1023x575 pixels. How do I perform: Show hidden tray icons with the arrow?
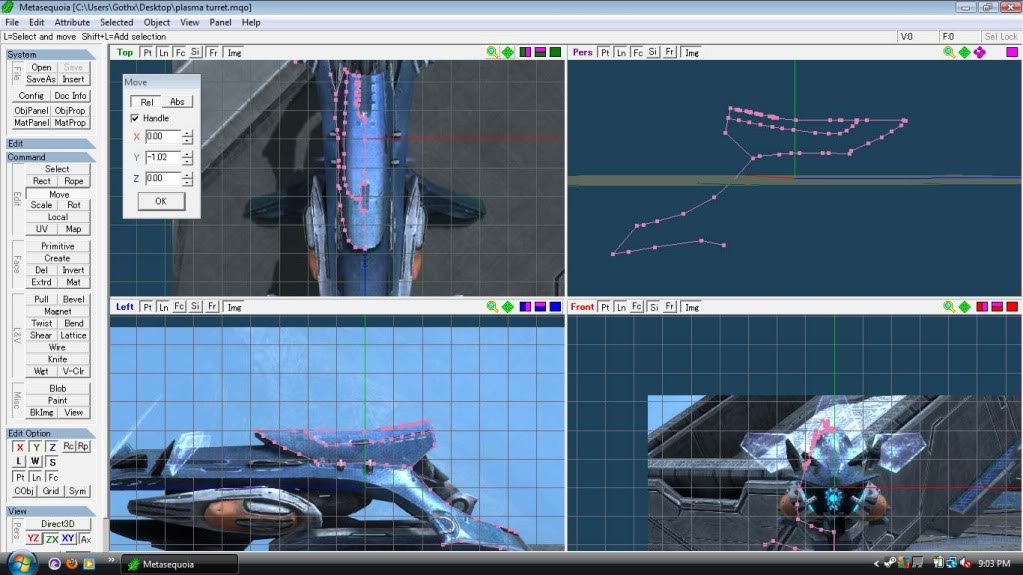(877, 563)
